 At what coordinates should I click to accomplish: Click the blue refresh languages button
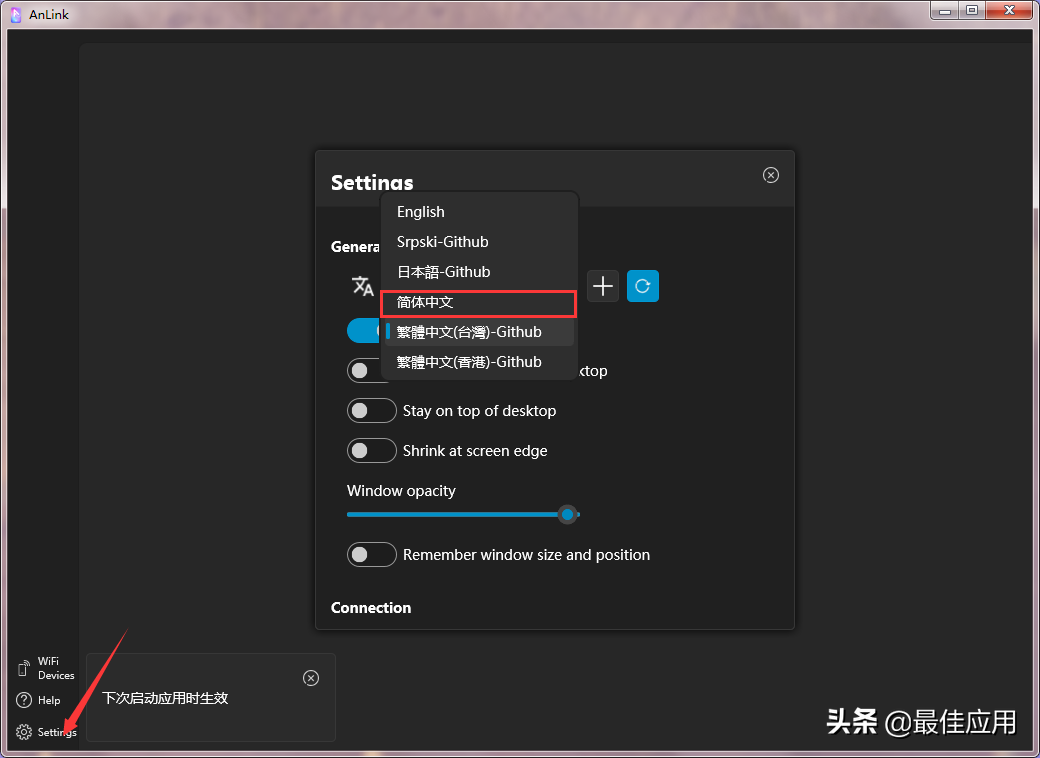click(643, 286)
